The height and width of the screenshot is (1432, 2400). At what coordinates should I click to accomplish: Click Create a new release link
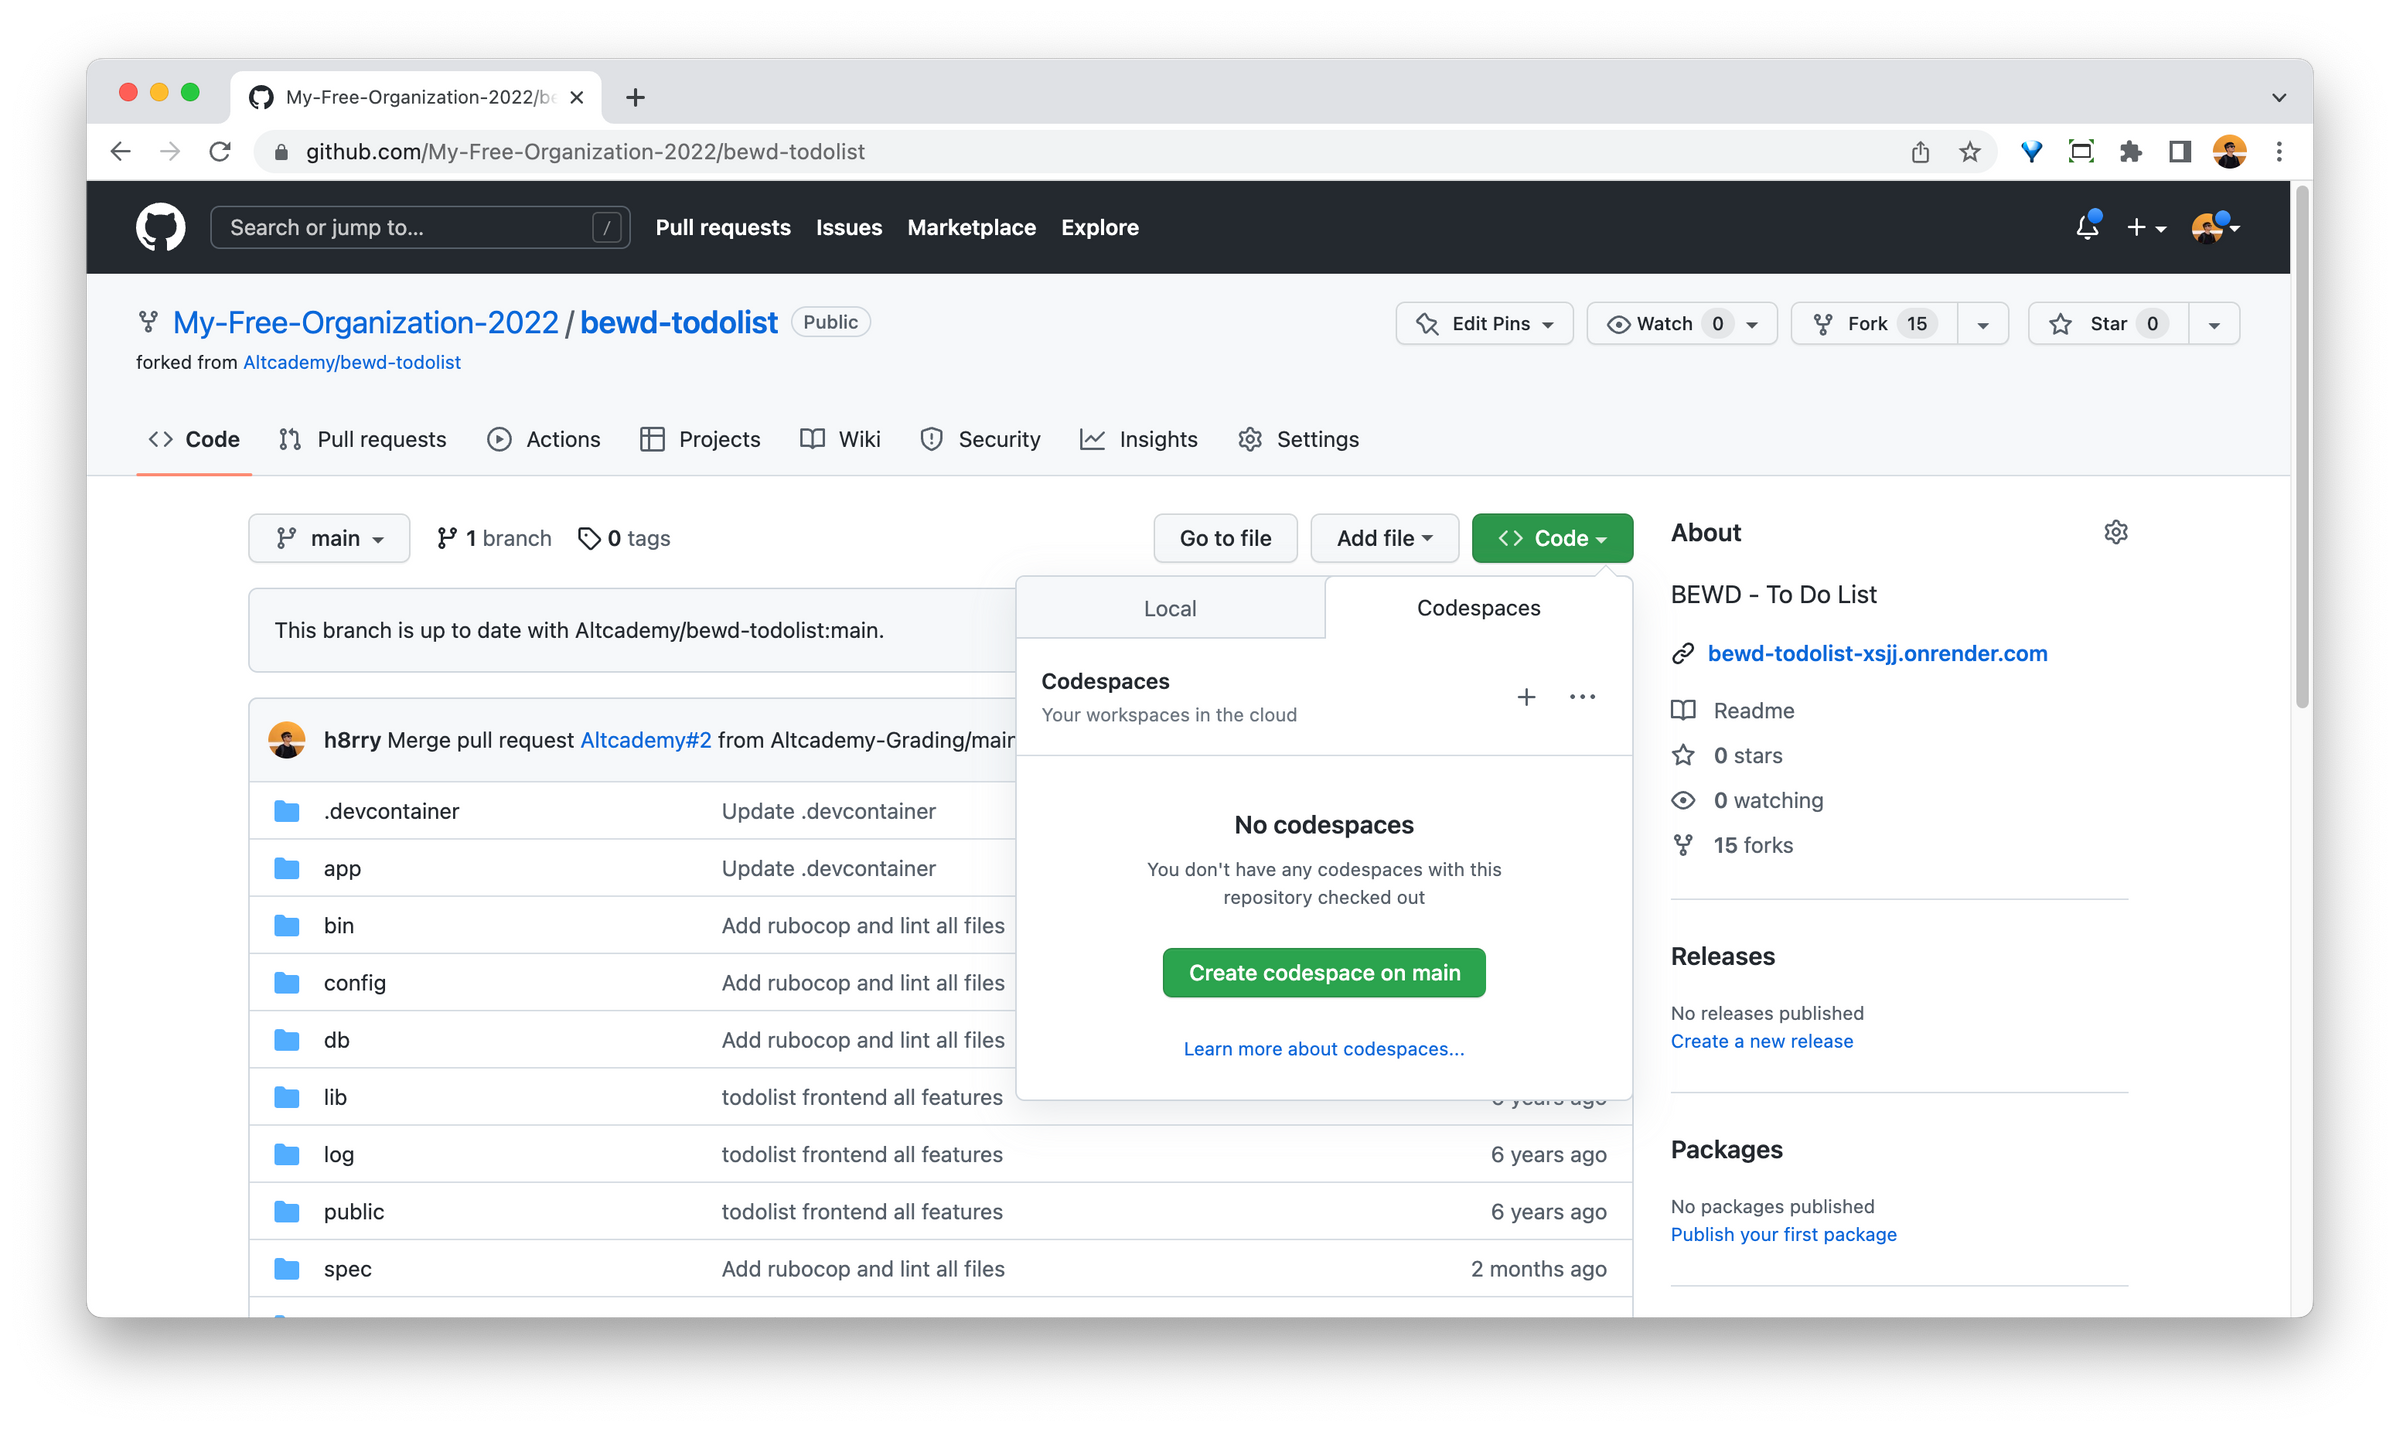tap(1761, 1041)
